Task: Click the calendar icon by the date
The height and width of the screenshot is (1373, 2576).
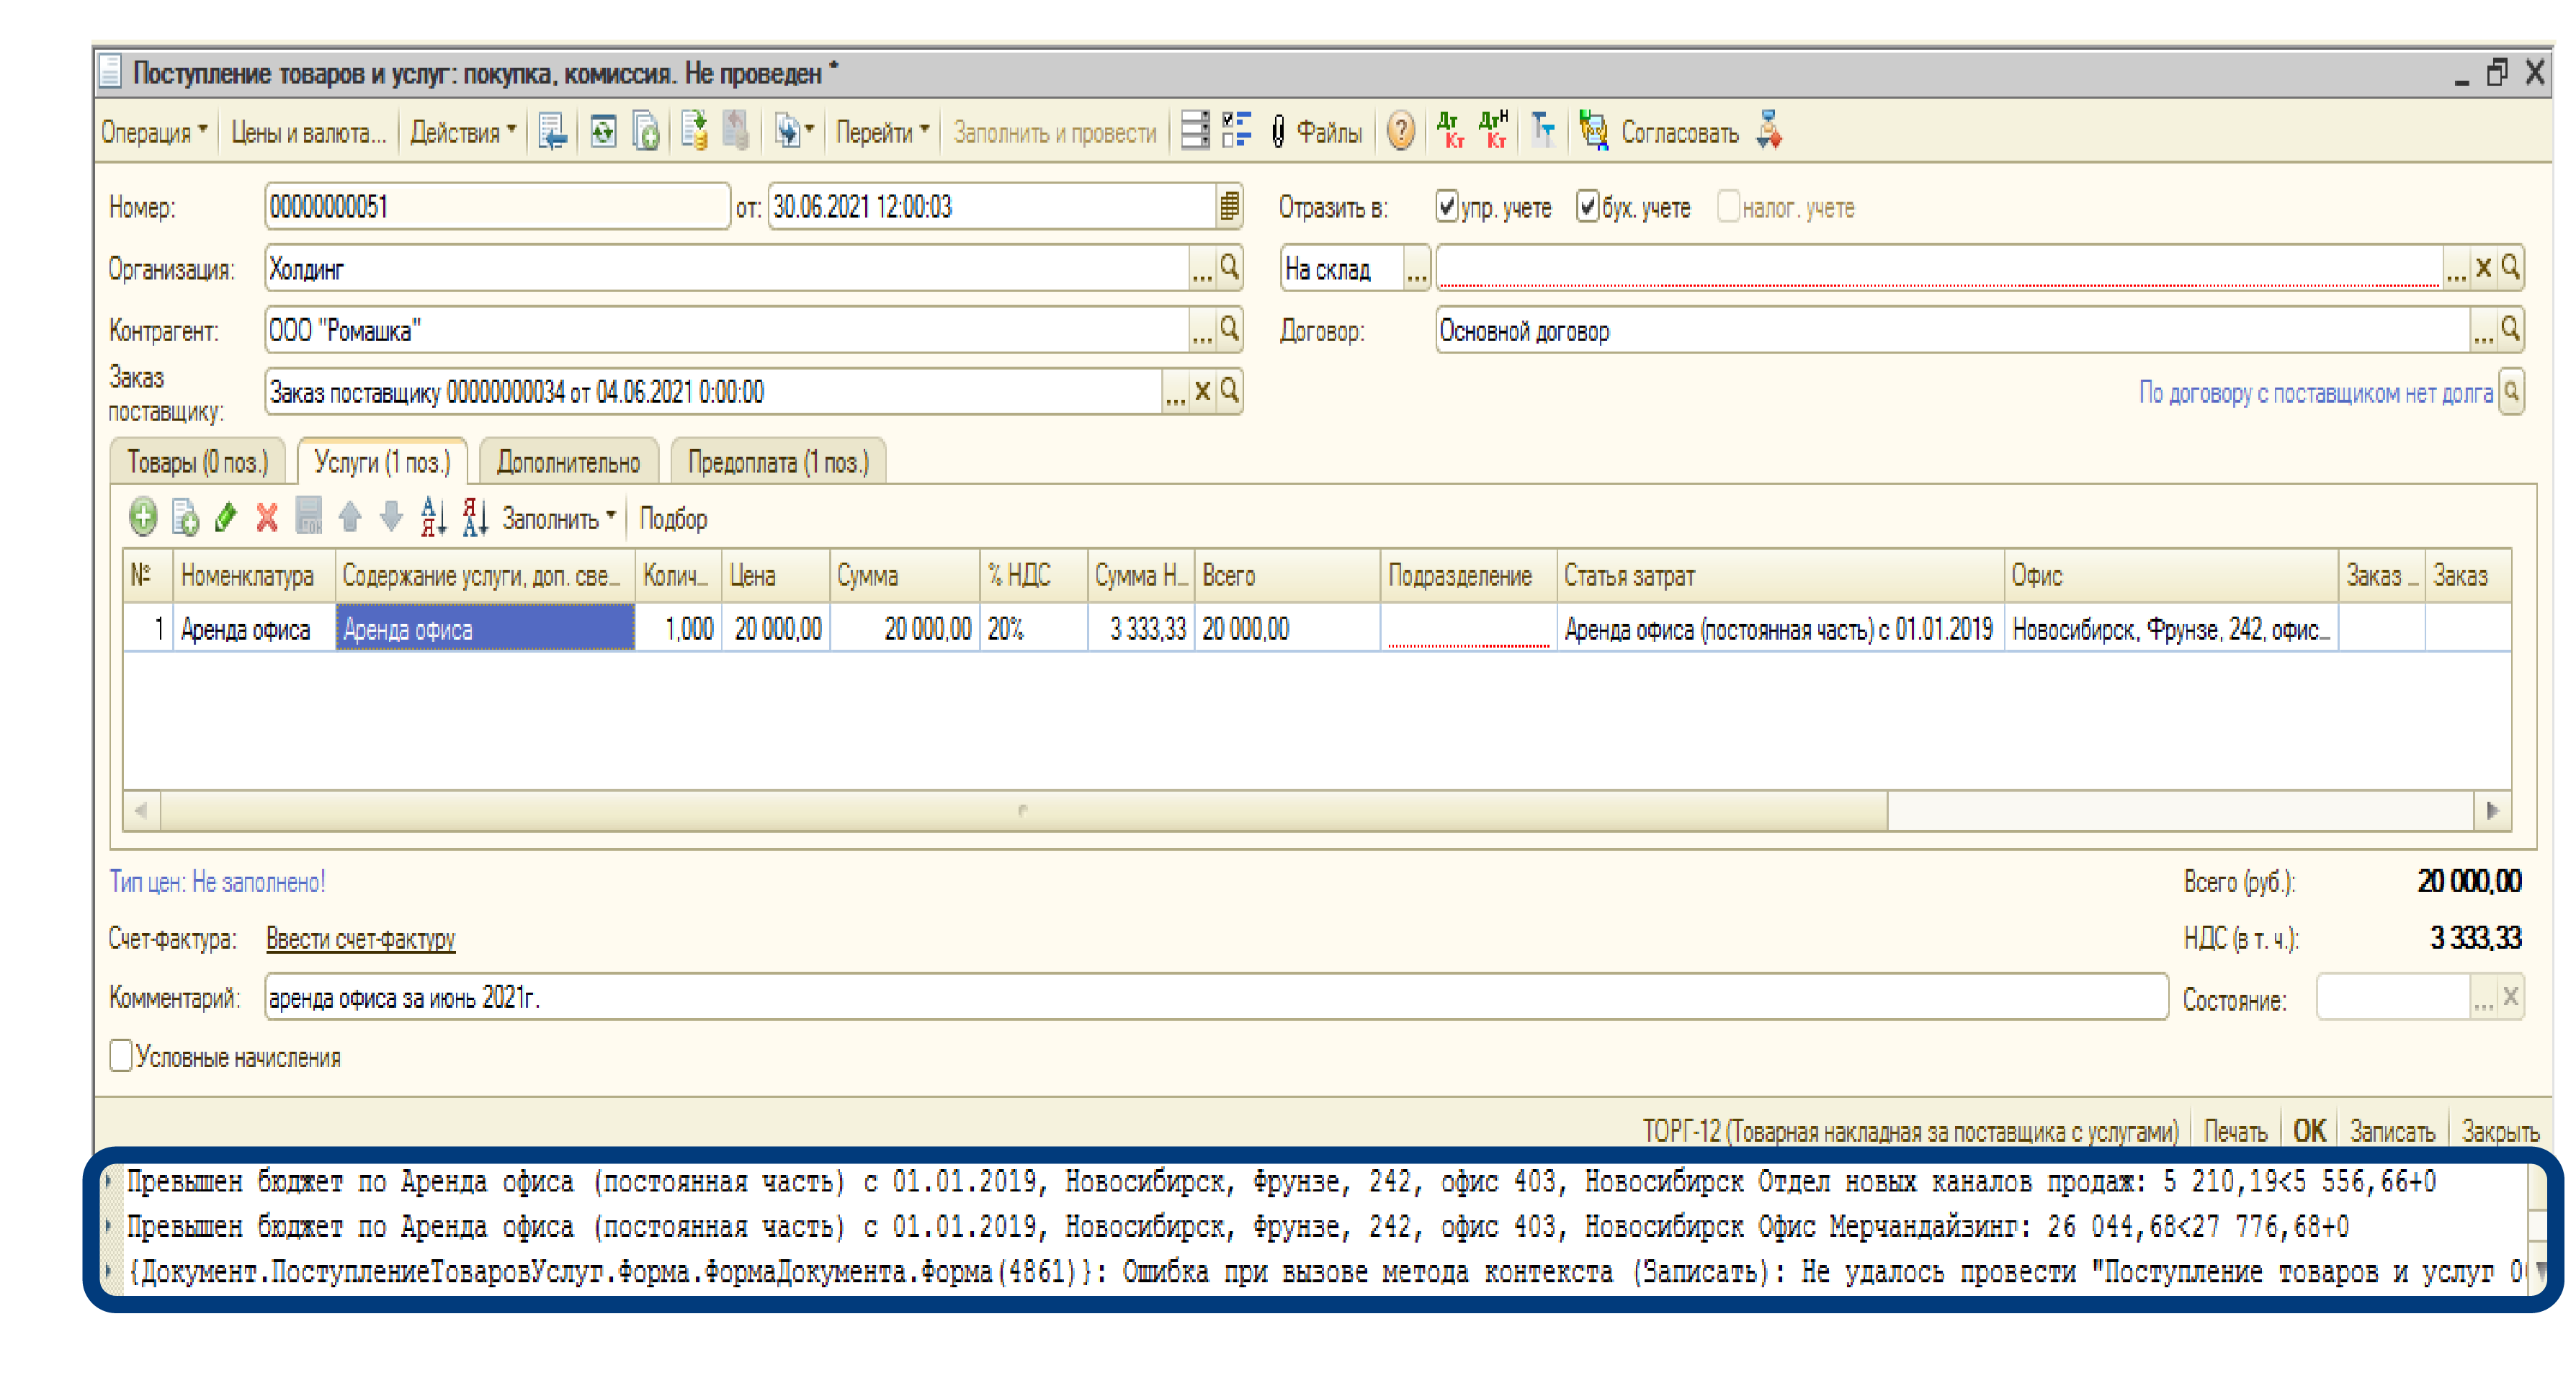Action: coord(1229,207)
